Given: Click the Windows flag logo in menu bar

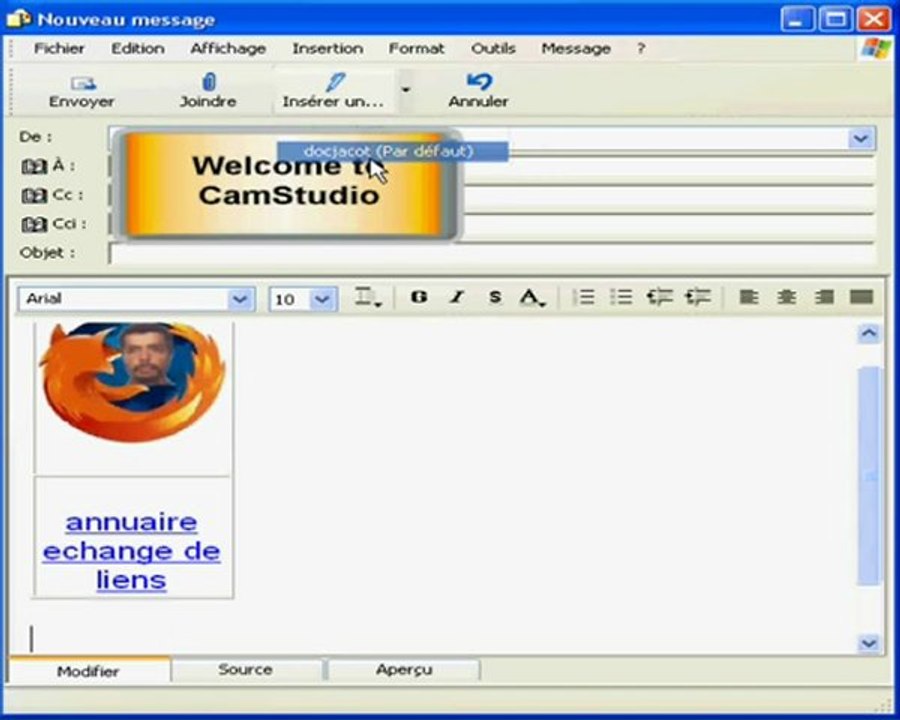Looking at the screenshot, I should [x=876, y=49].
